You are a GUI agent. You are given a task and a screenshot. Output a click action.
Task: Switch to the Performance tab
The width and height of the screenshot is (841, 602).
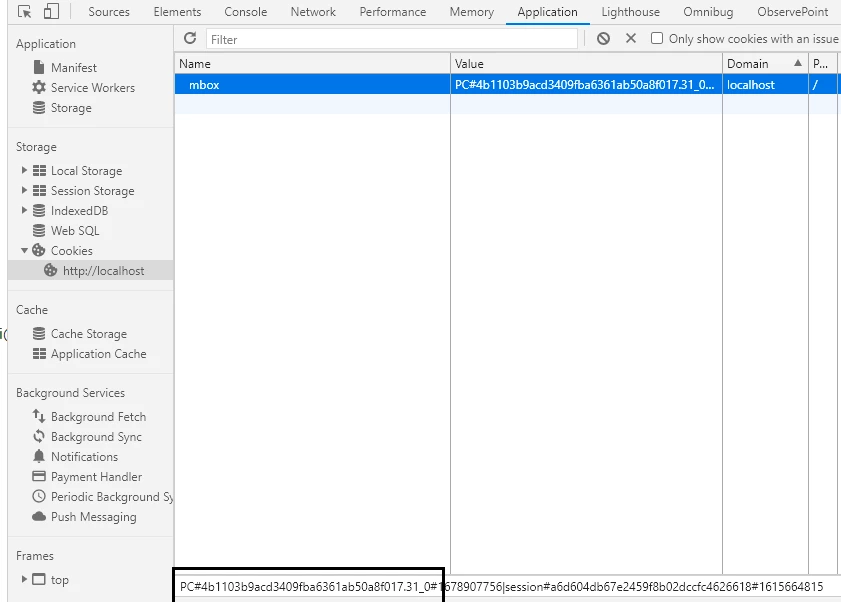coord(393,12)
